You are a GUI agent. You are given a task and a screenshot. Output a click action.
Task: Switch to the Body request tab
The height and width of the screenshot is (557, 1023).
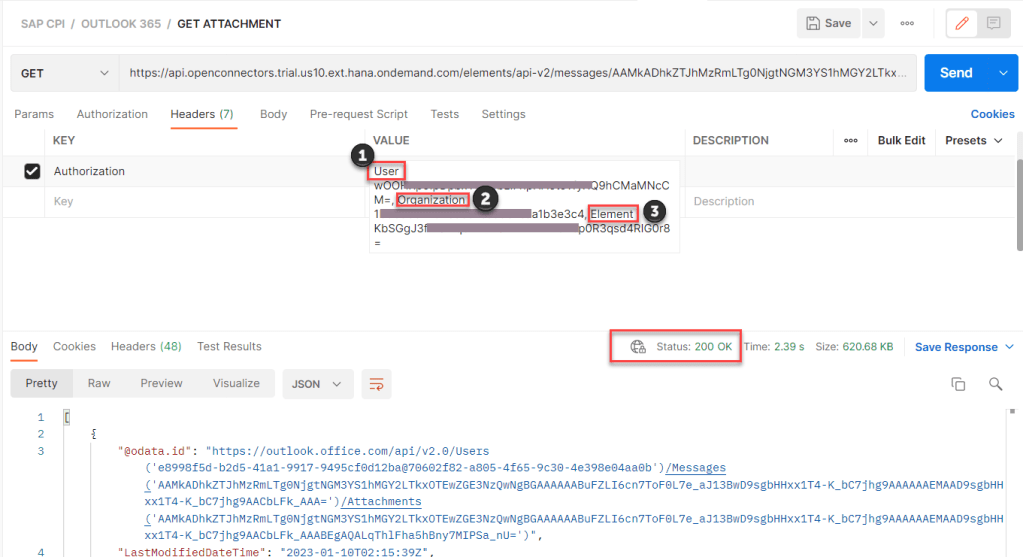click(x=273, y=114)
